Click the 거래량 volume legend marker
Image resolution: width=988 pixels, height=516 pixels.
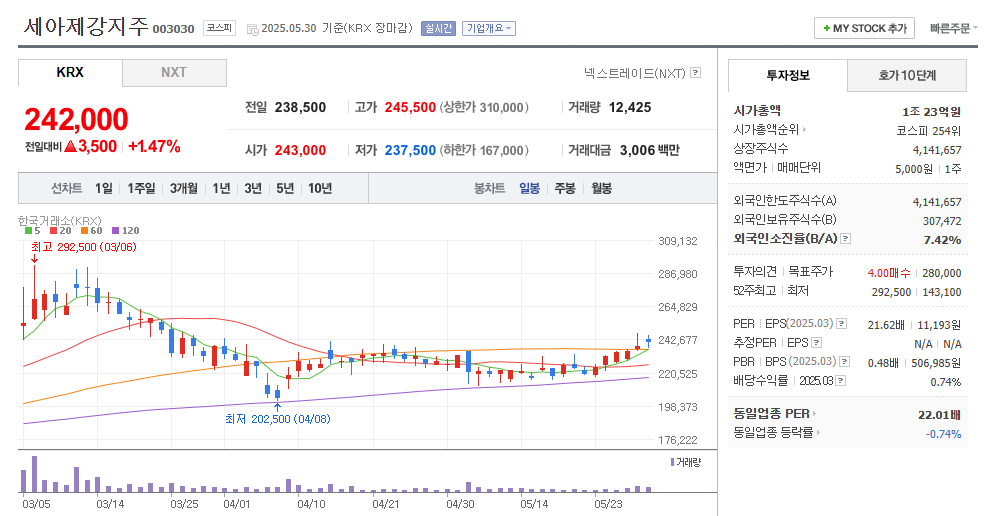(x=673, y=462)
